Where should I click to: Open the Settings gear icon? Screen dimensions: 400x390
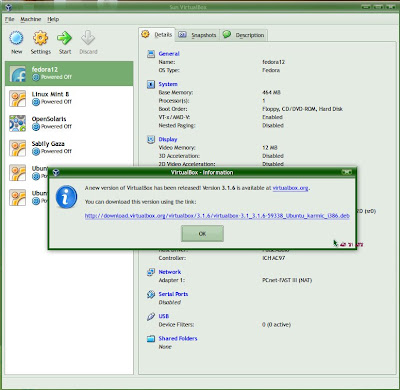(x=40, y=38)
